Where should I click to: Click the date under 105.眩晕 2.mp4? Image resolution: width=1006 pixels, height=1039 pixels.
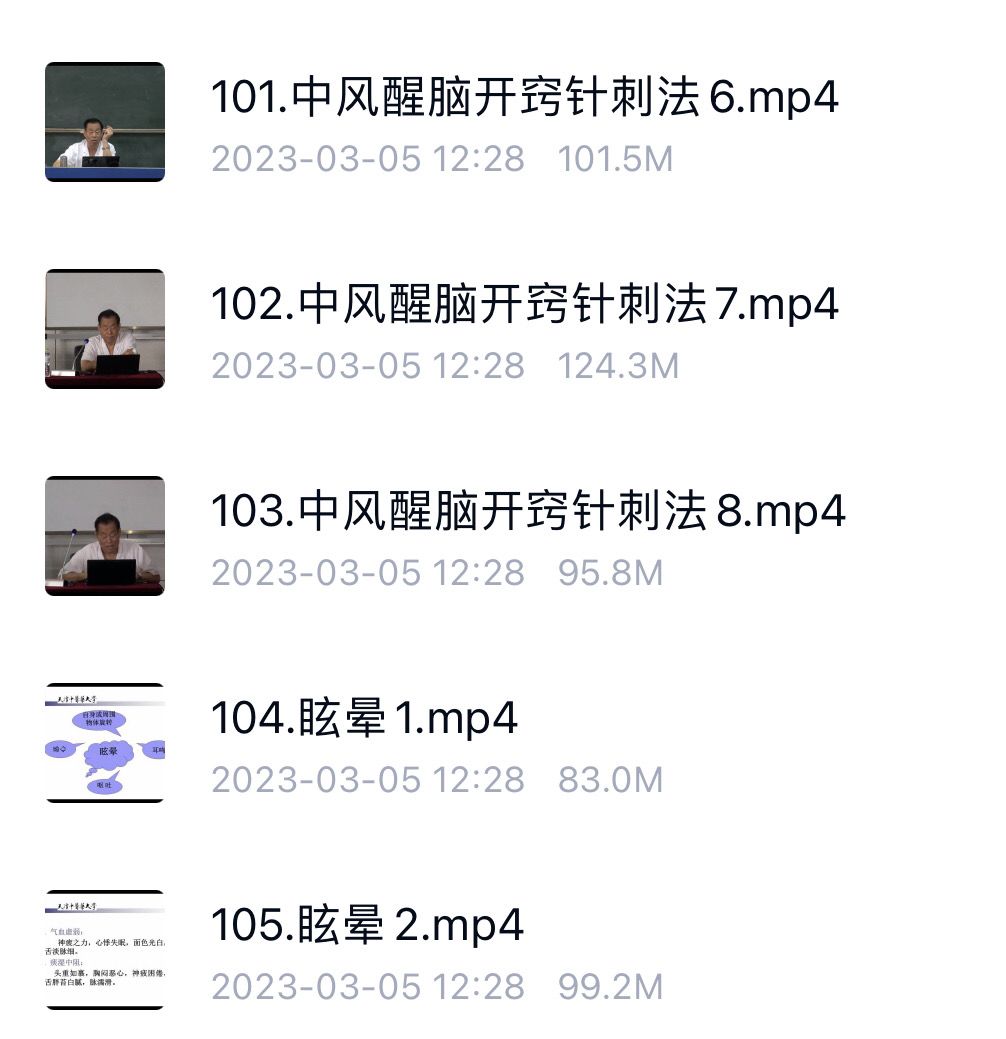click(x=368, y=987)
